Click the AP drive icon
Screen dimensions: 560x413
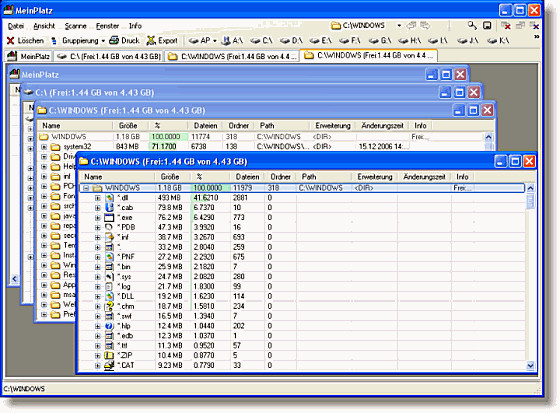(194, 41)
